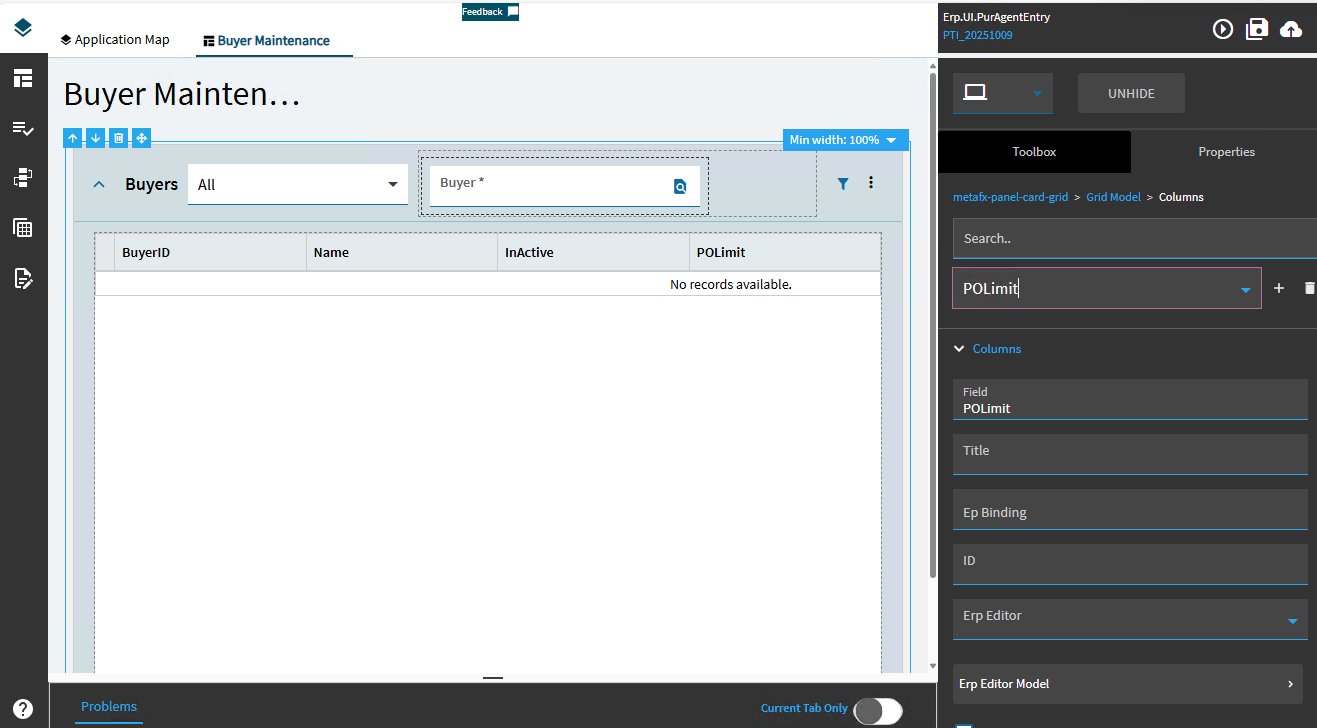Click the InActive column header

click(x=593, y=253)
